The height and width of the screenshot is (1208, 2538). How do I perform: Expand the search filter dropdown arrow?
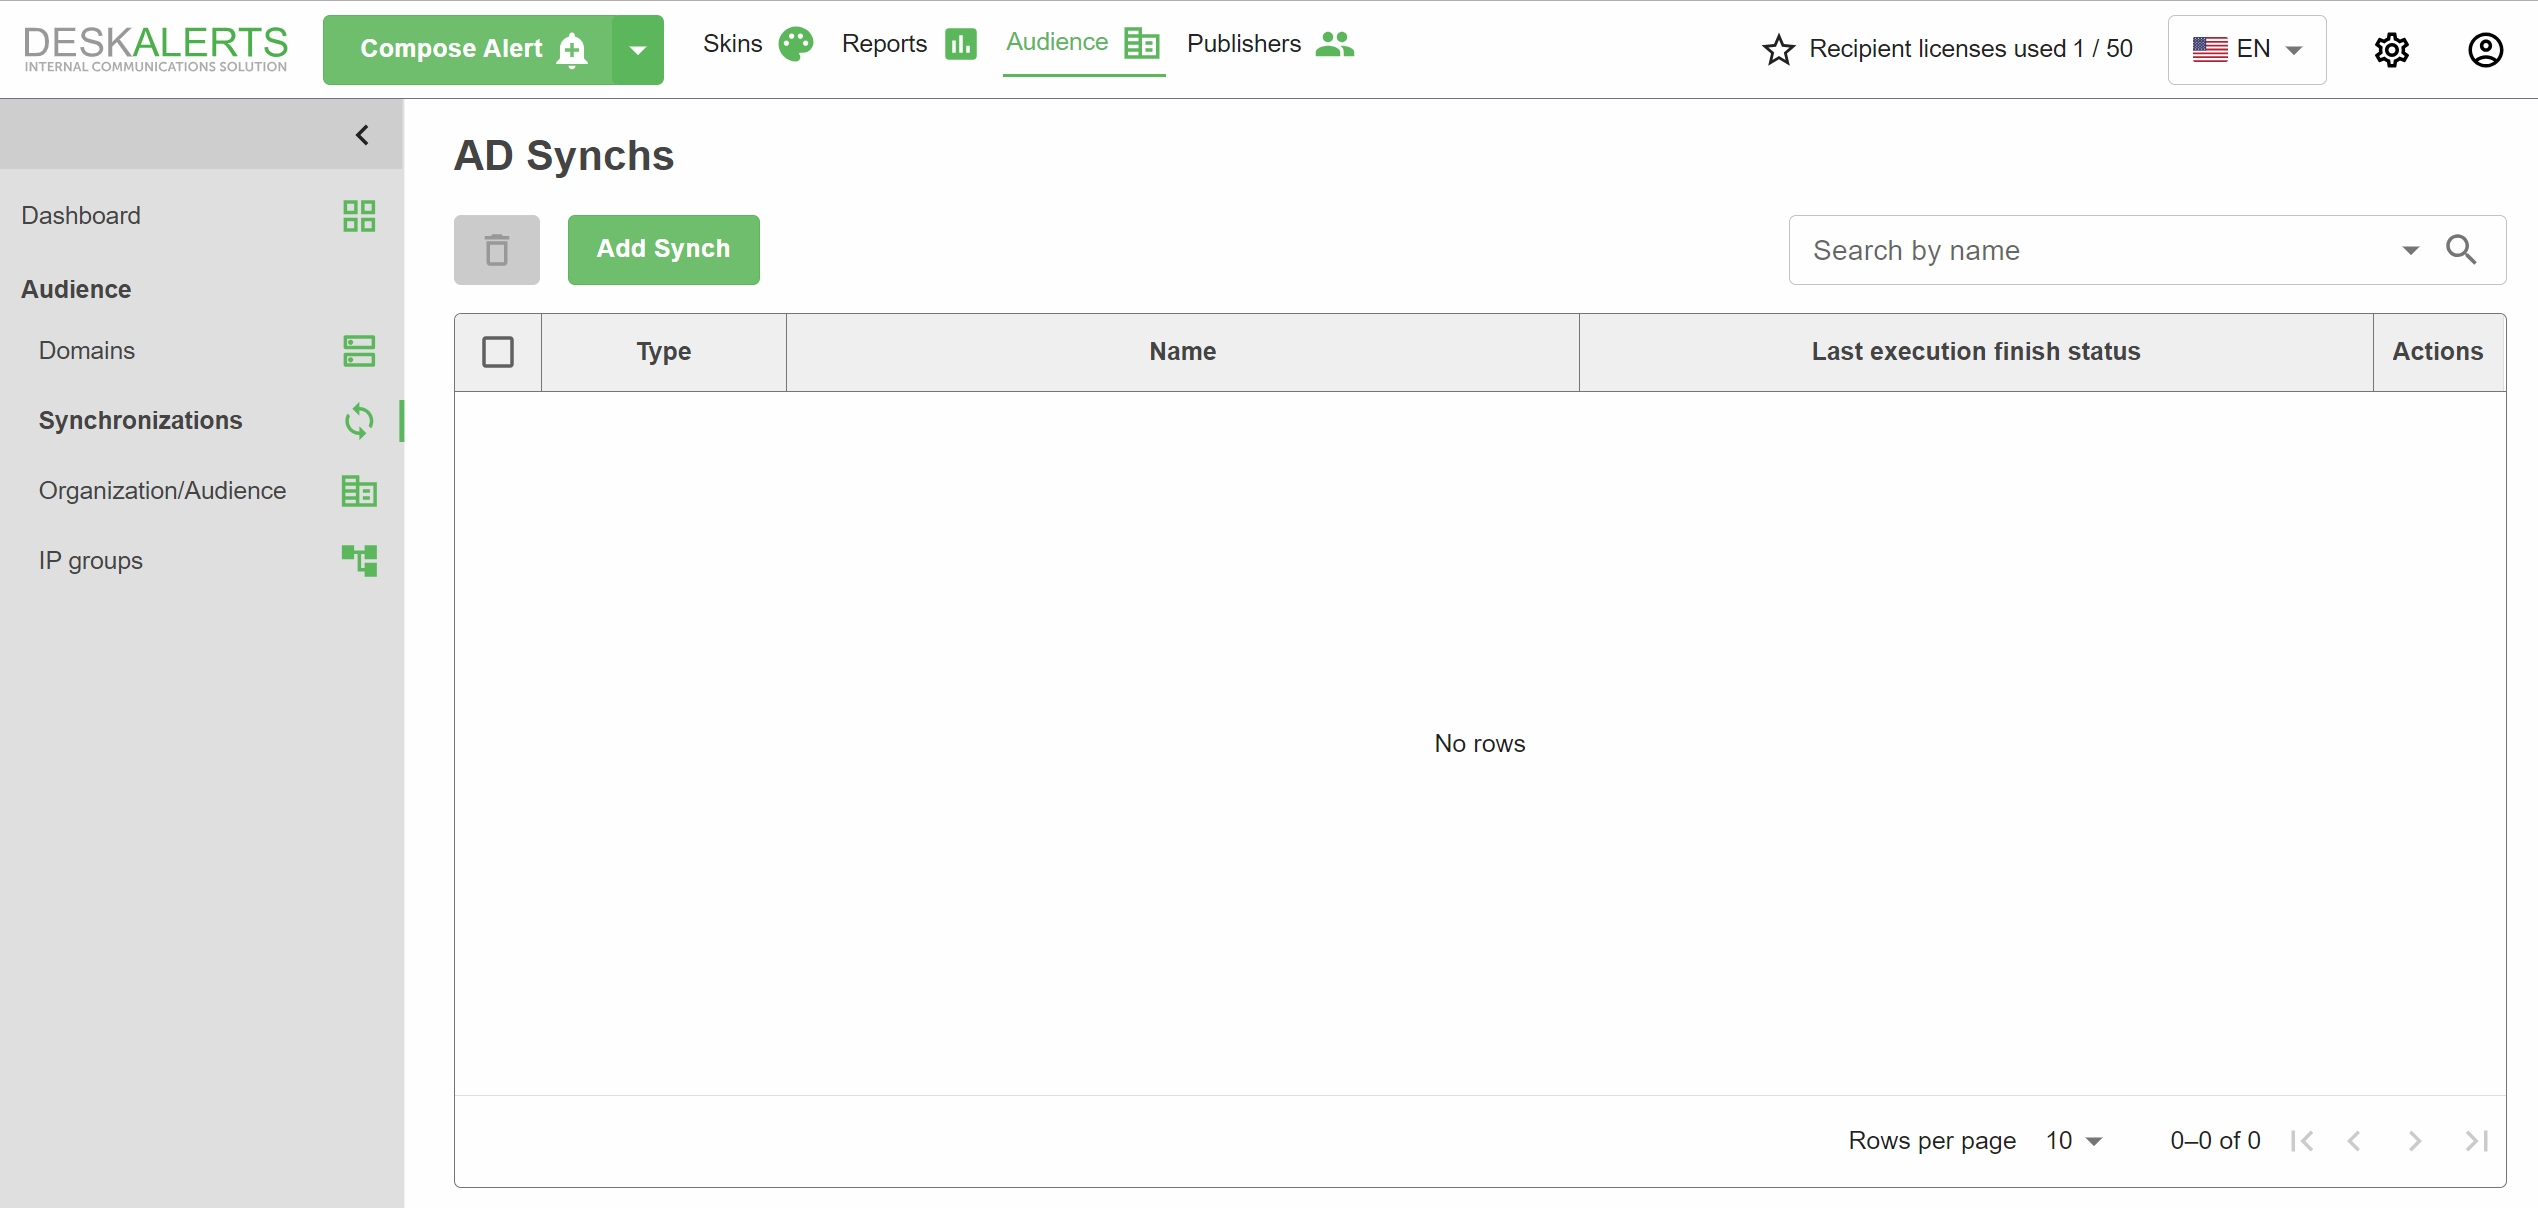(x=2411, y=250)
